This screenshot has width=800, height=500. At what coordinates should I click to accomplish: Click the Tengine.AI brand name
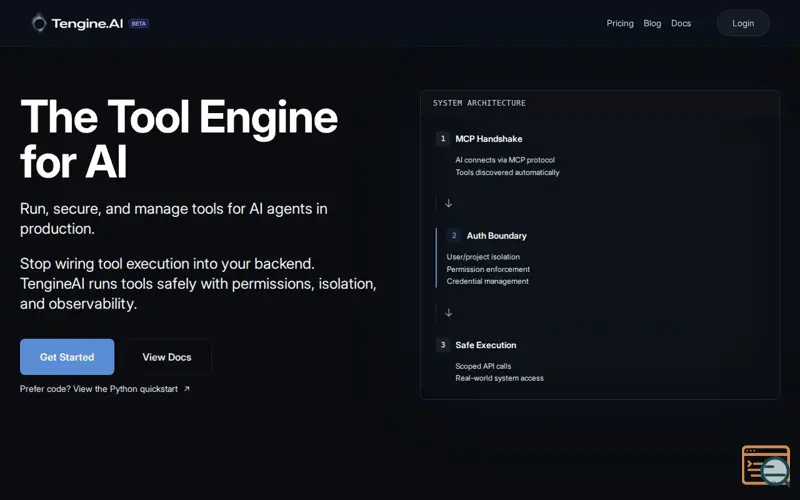click(87, 23)
